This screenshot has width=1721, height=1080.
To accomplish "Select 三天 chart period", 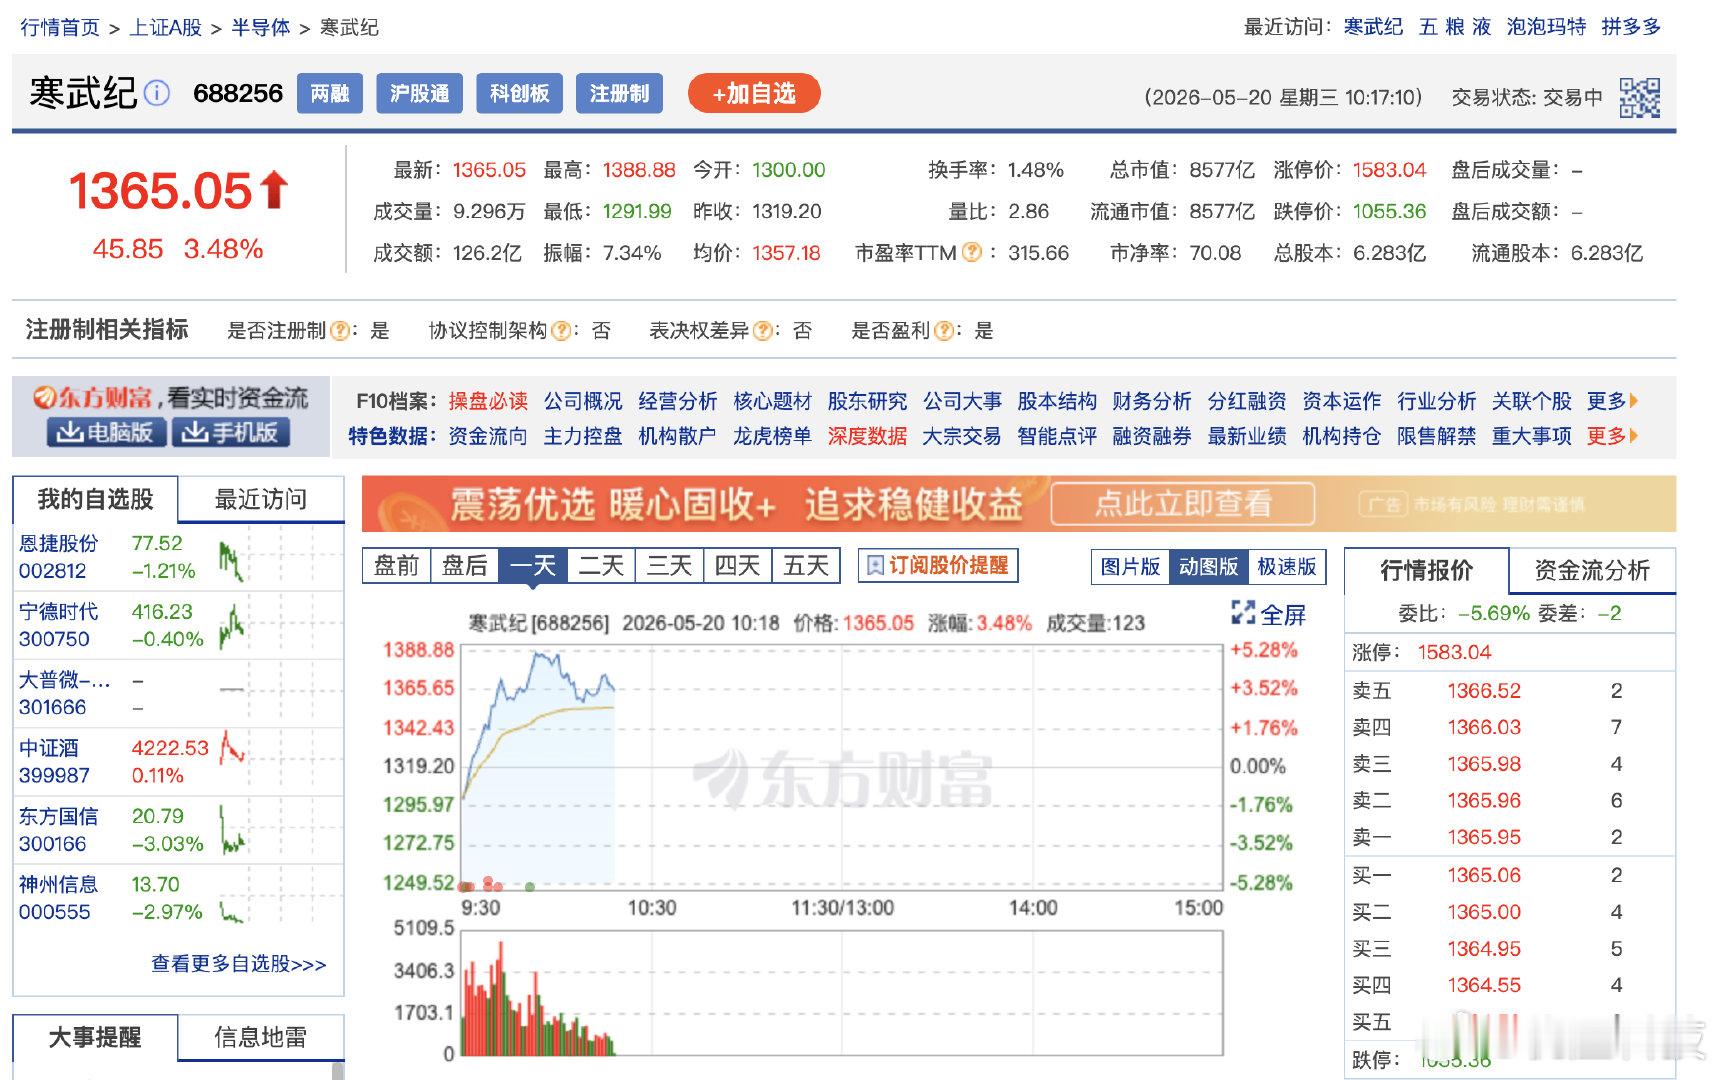I will pyautogui.click(x=669, y=566).
